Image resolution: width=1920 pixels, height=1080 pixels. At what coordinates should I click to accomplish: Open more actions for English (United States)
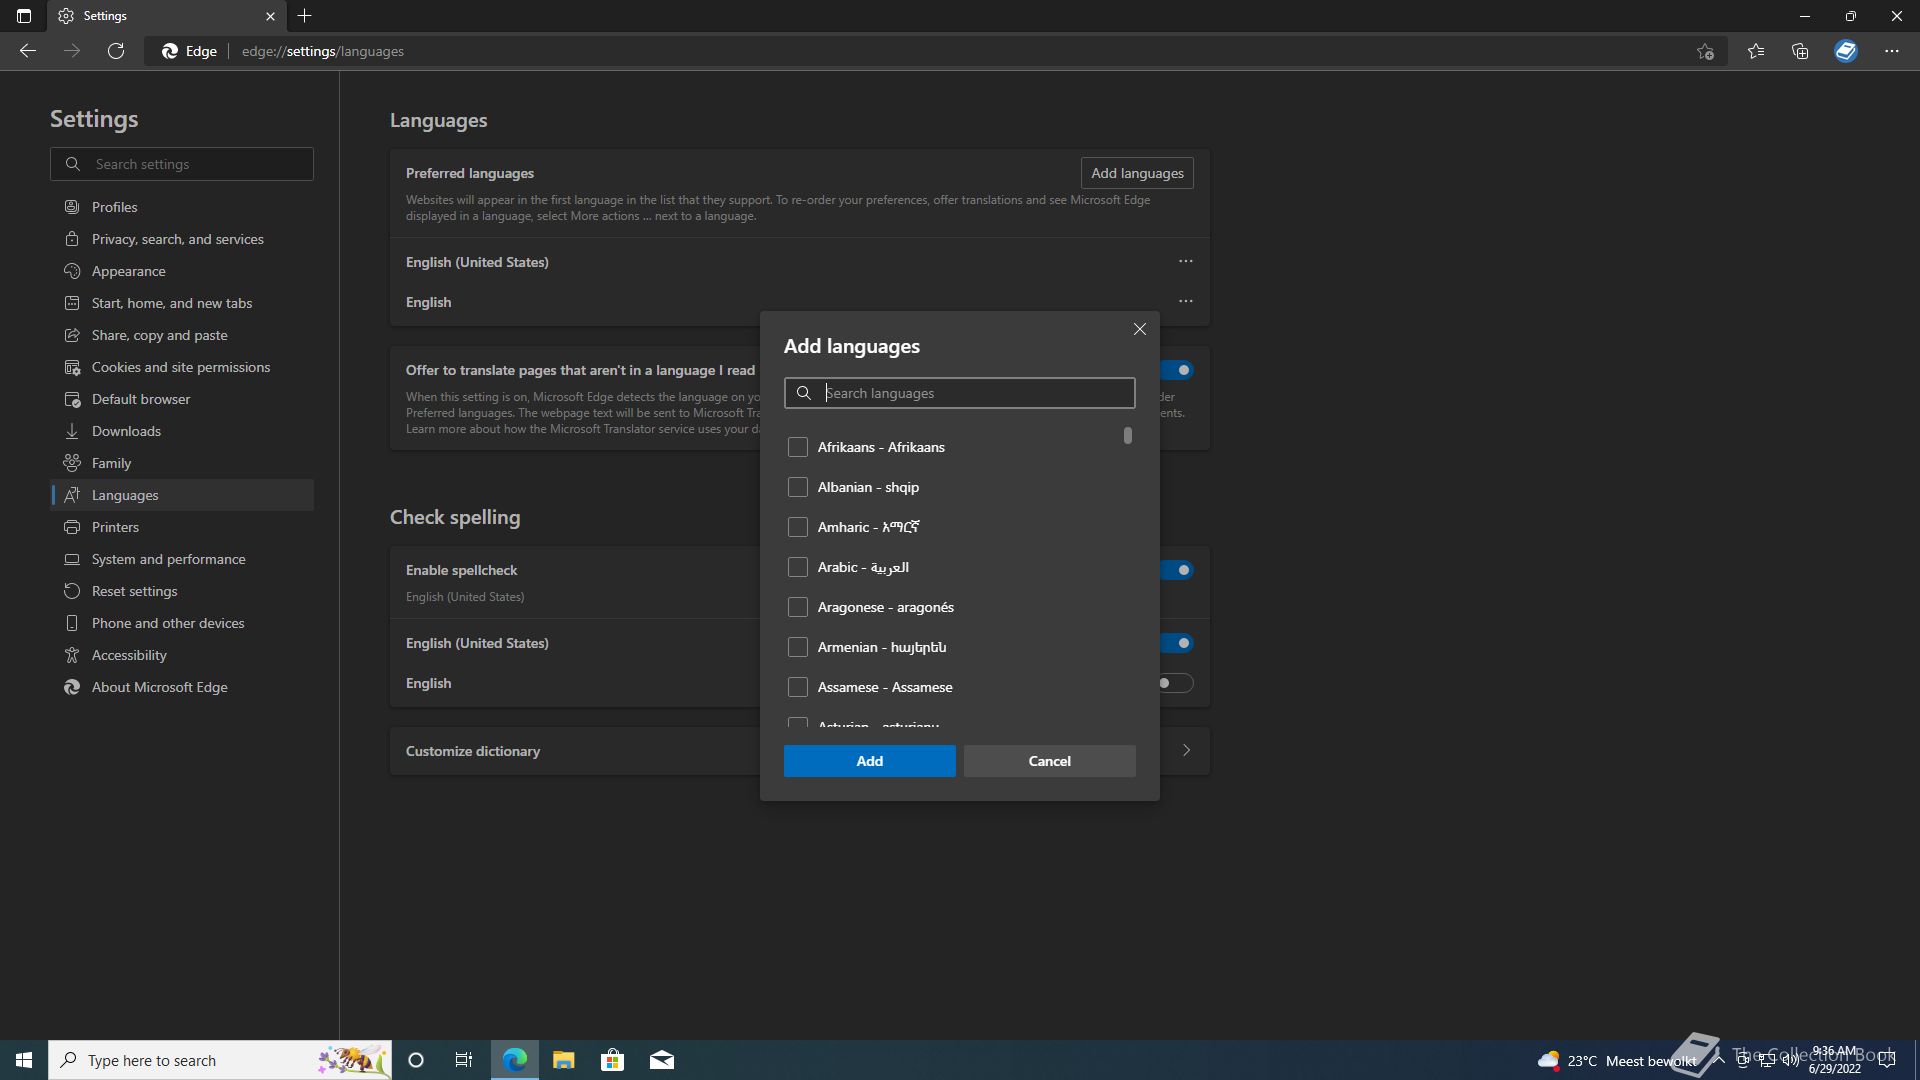pyautogui.click(x=1185, y=261)
